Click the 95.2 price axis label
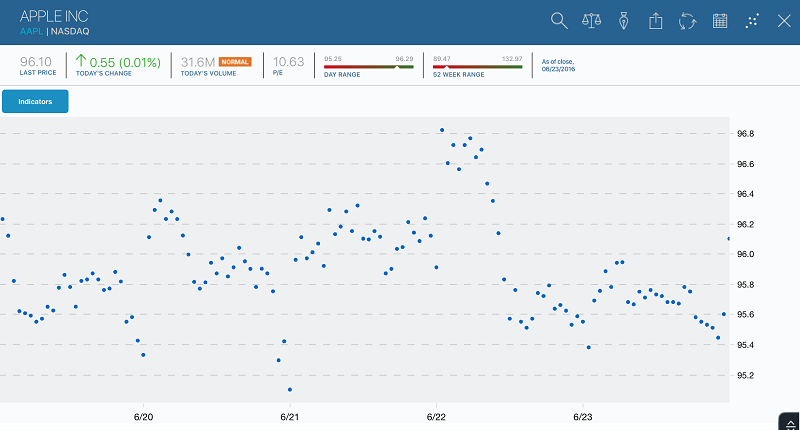The image size is (800, 430). coord(745,375)
